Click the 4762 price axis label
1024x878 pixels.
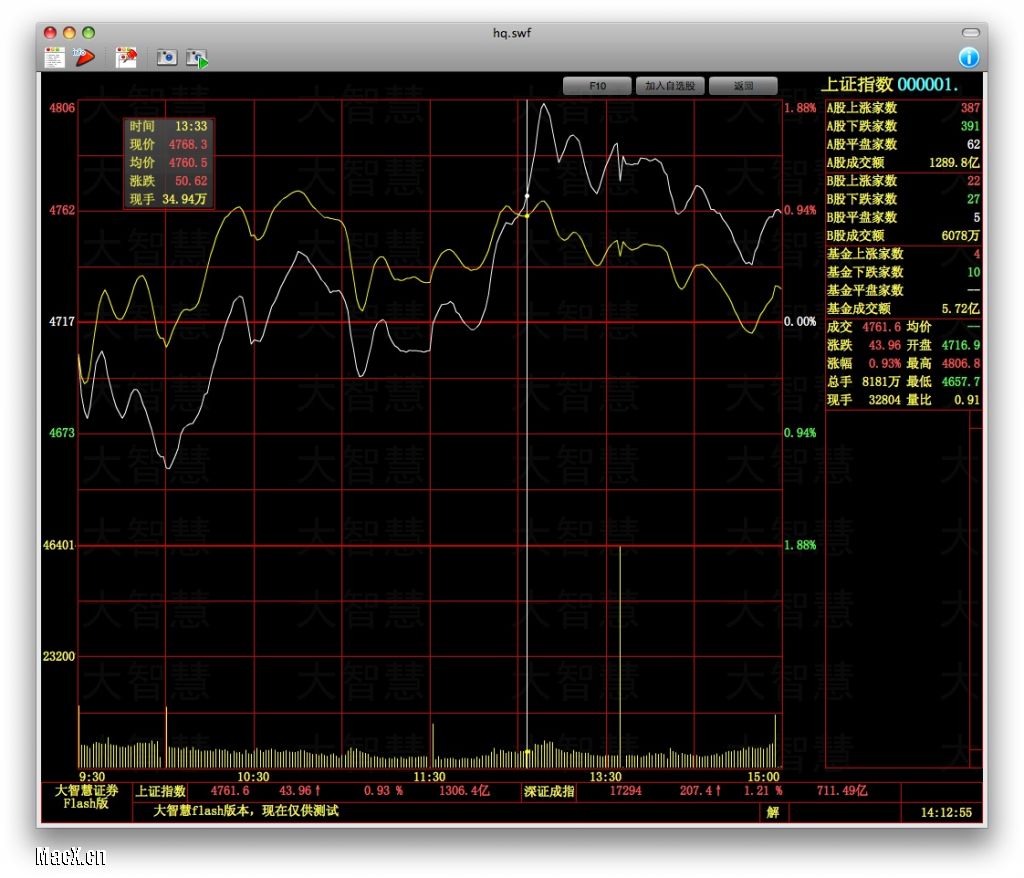pos(62,210)
